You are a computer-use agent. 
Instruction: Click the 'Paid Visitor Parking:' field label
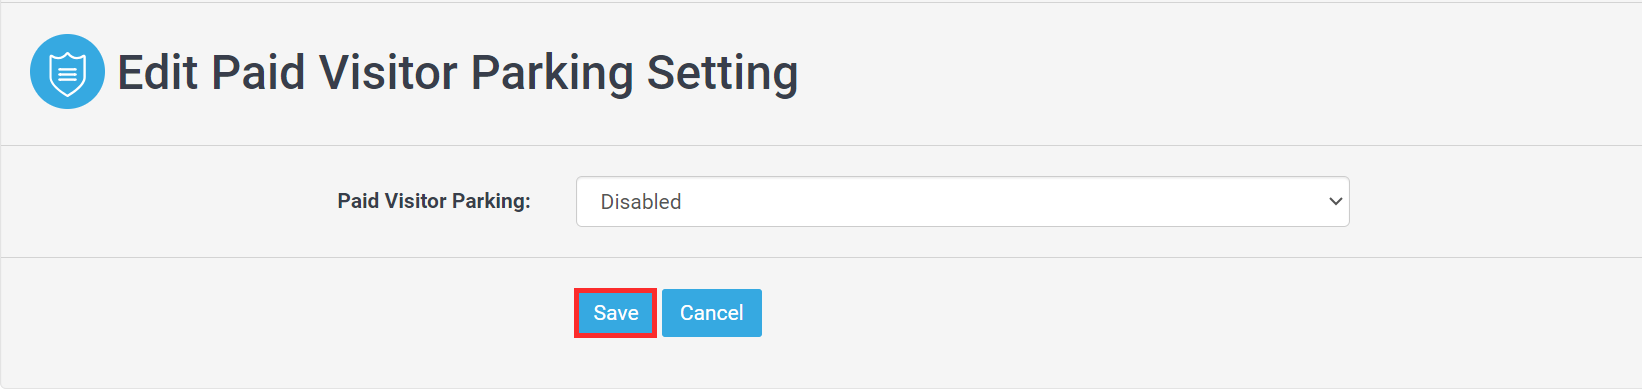click(x=434, y=201)
